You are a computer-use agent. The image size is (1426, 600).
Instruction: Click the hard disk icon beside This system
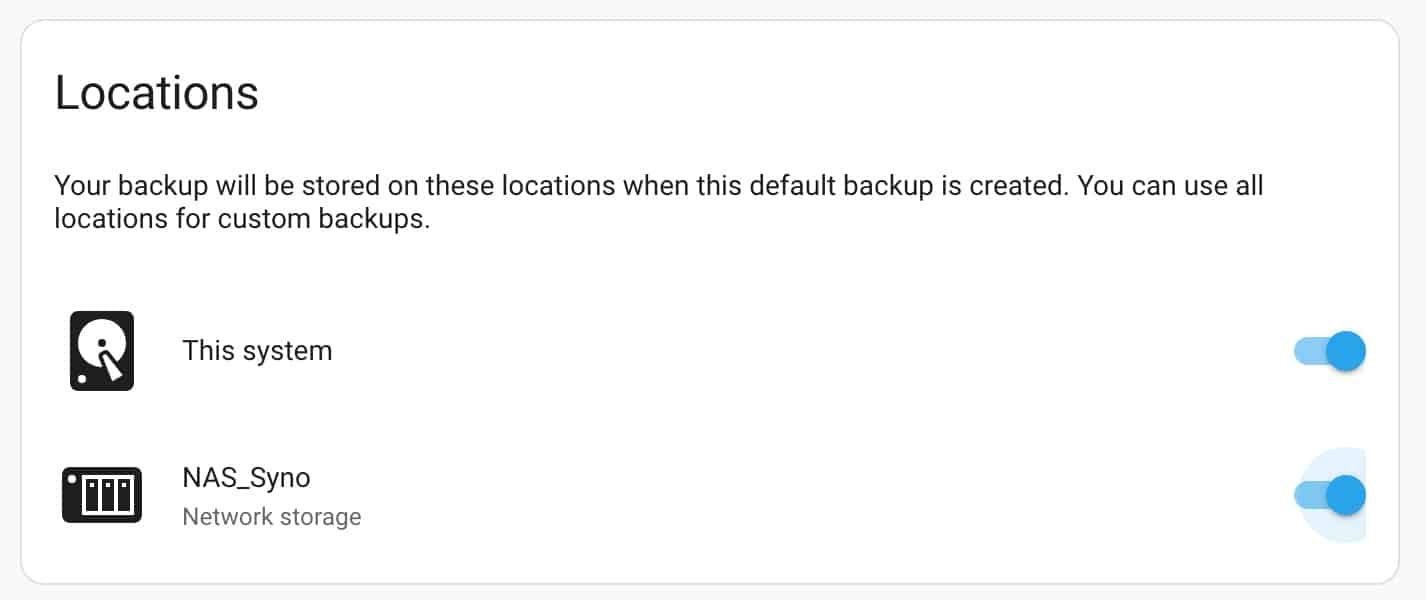(102, 350)
